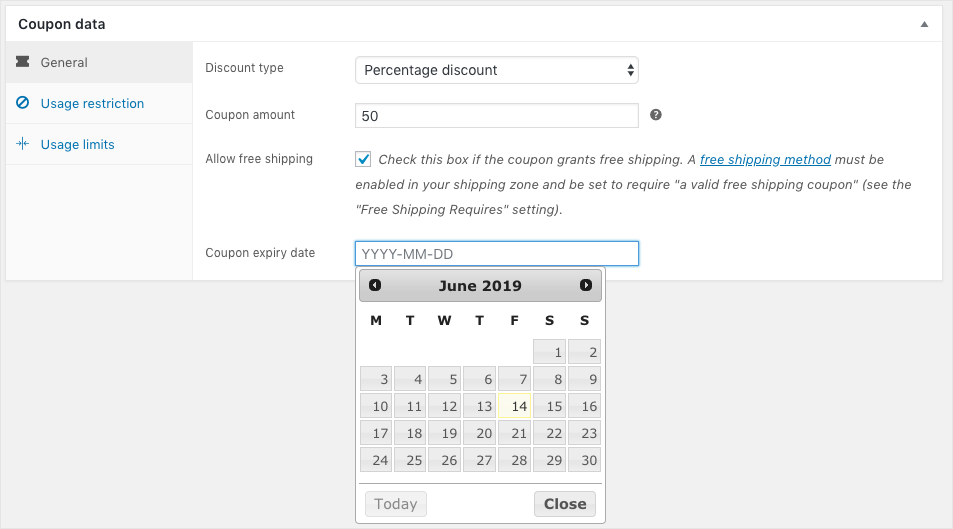This screenshot has width=953, height=529.
Task: Click the Today button in calendar
Action: click(x=395, y=504)
